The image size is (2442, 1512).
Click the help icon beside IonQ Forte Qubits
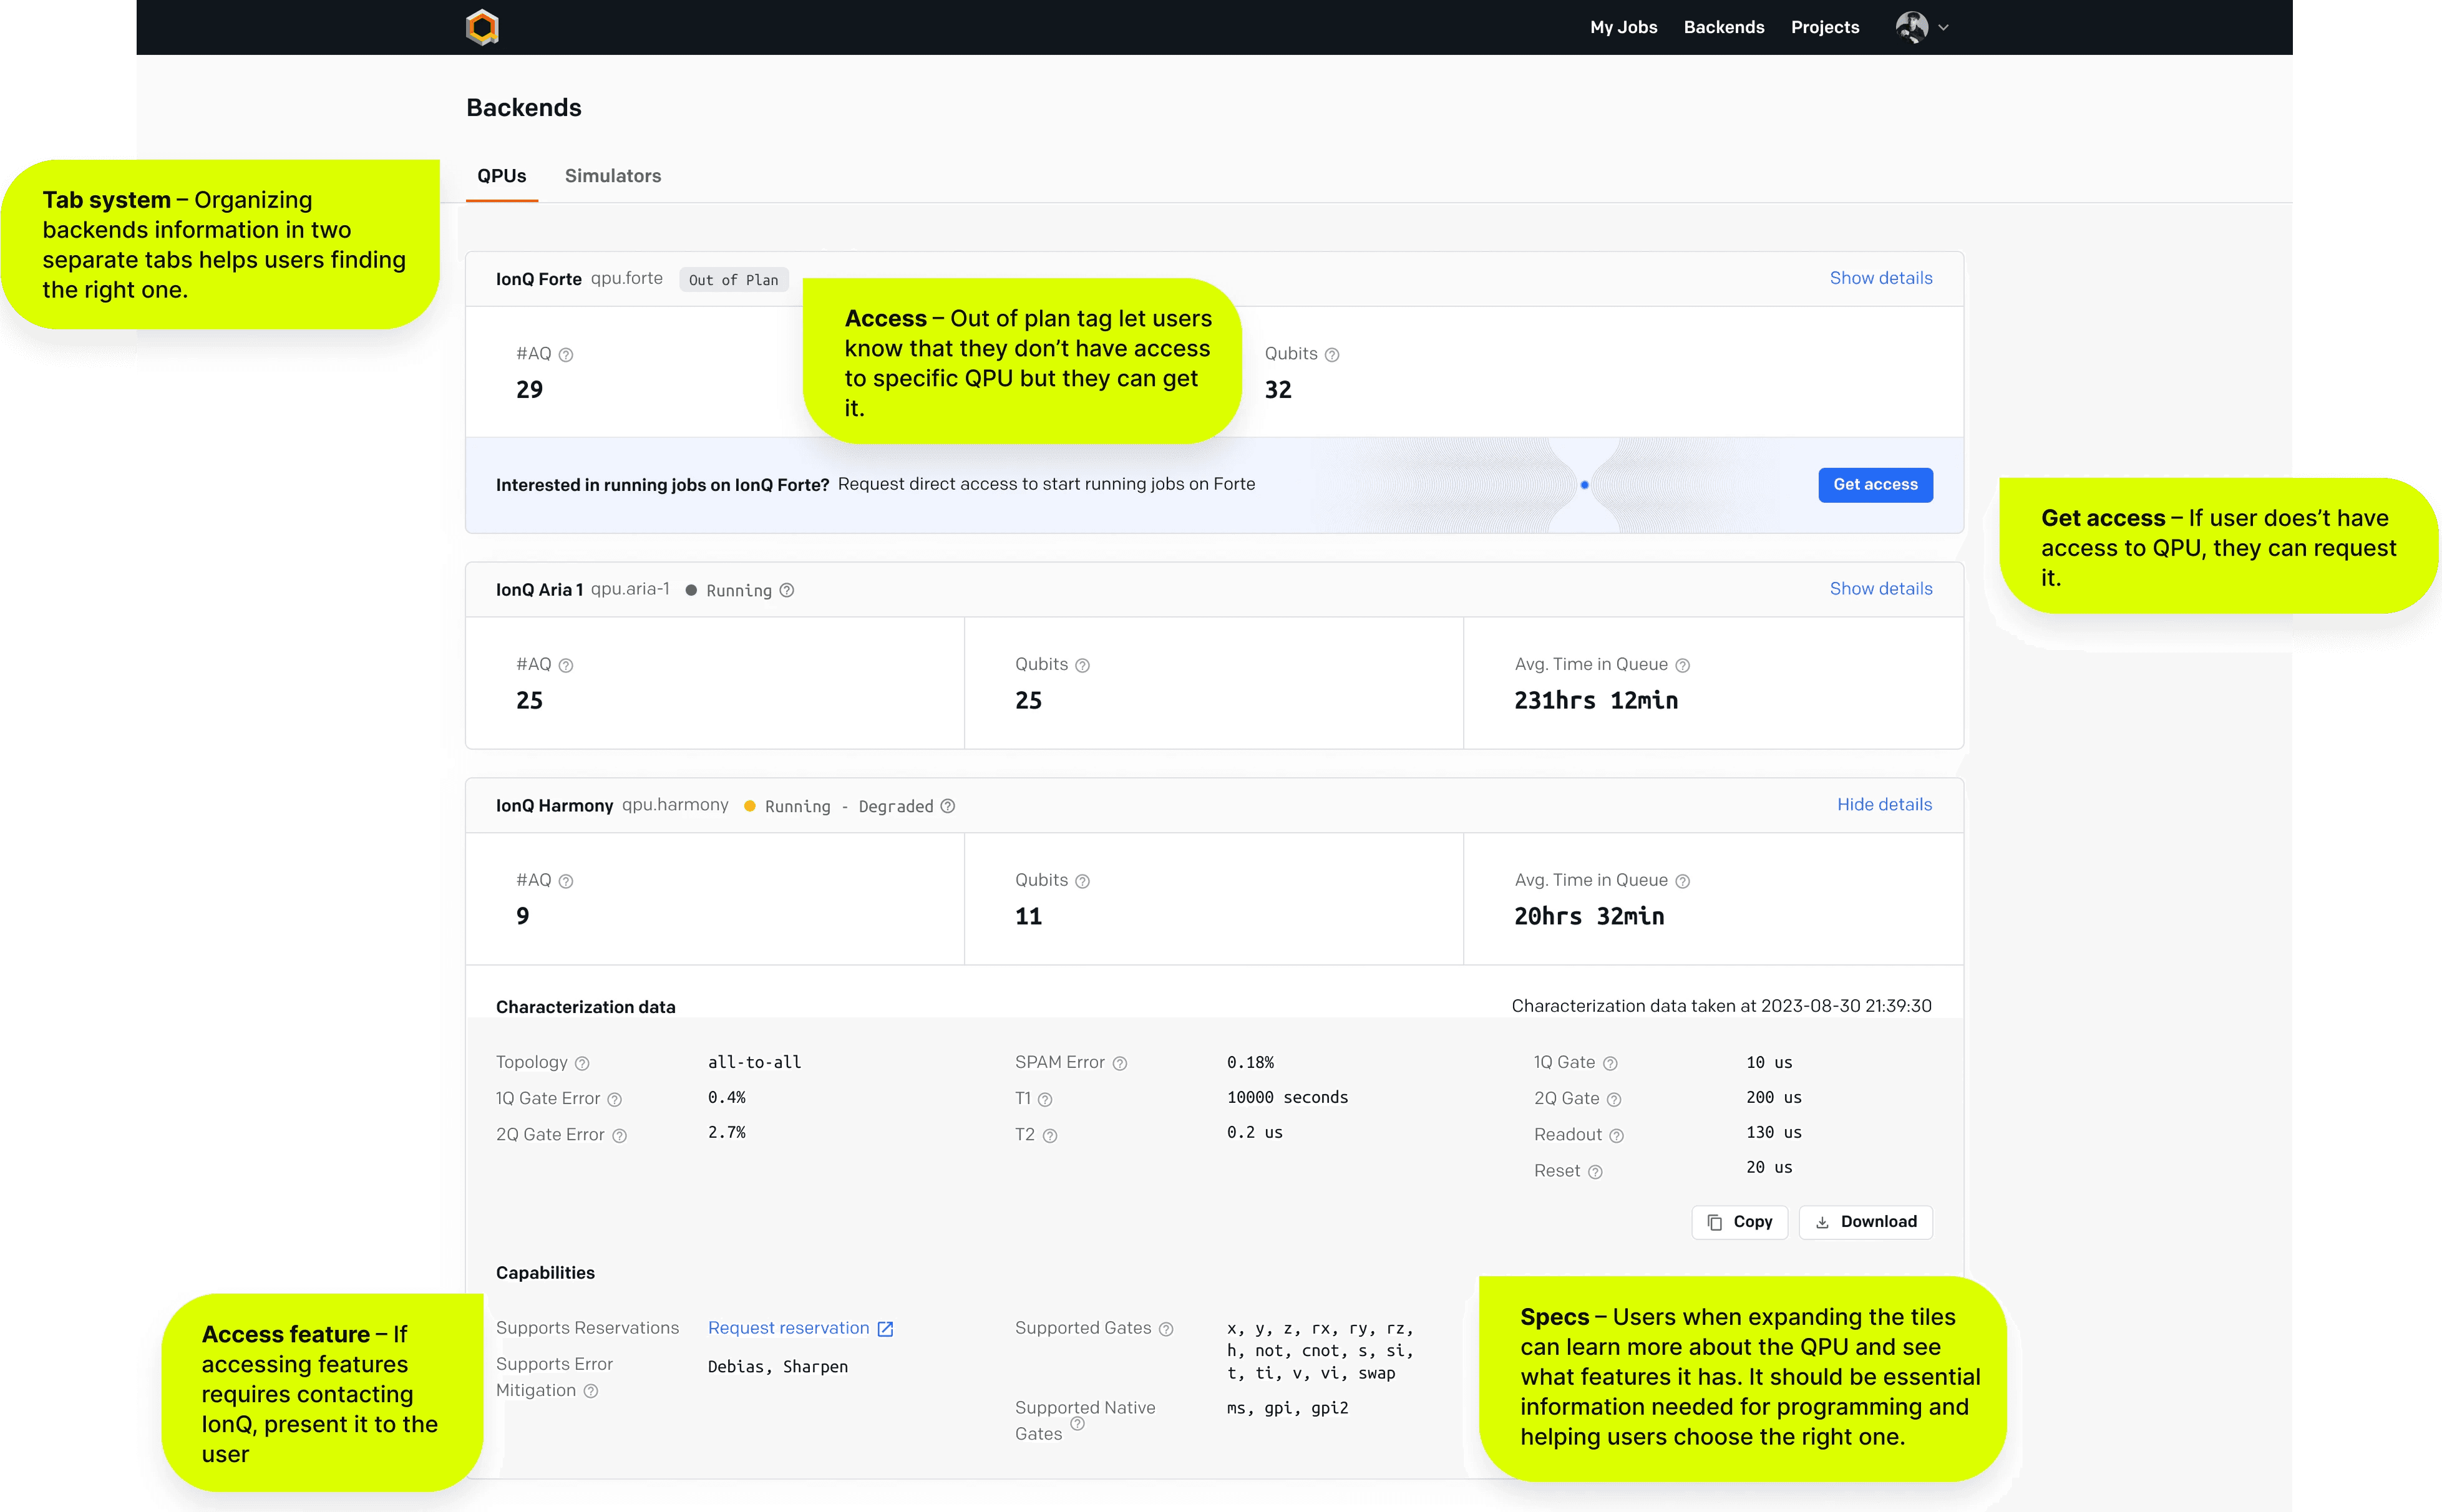[1332, 355]
